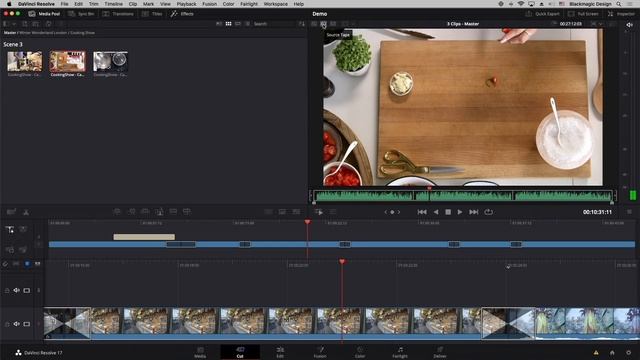Open the Playback menu

[x=187, y=4]
